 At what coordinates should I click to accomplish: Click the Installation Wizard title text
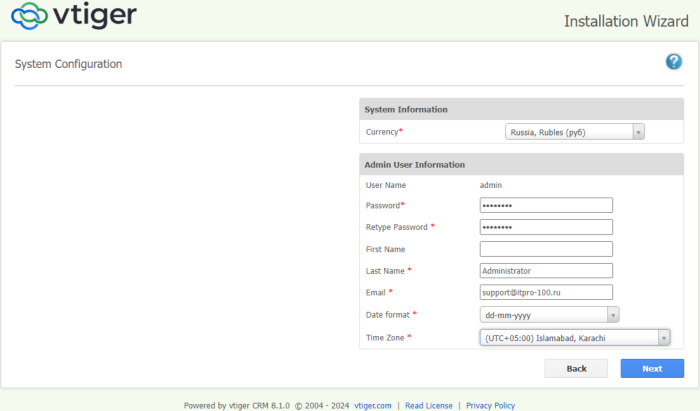[x=624, y=21]
